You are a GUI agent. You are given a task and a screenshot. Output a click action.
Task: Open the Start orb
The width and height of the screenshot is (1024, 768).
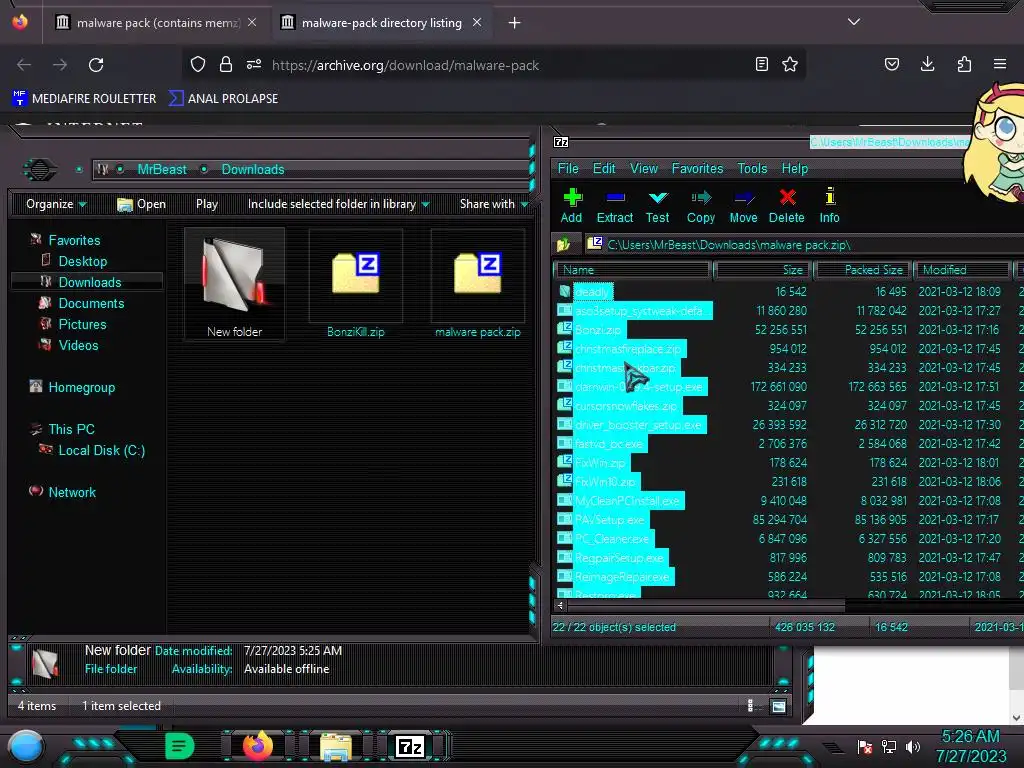26,746
